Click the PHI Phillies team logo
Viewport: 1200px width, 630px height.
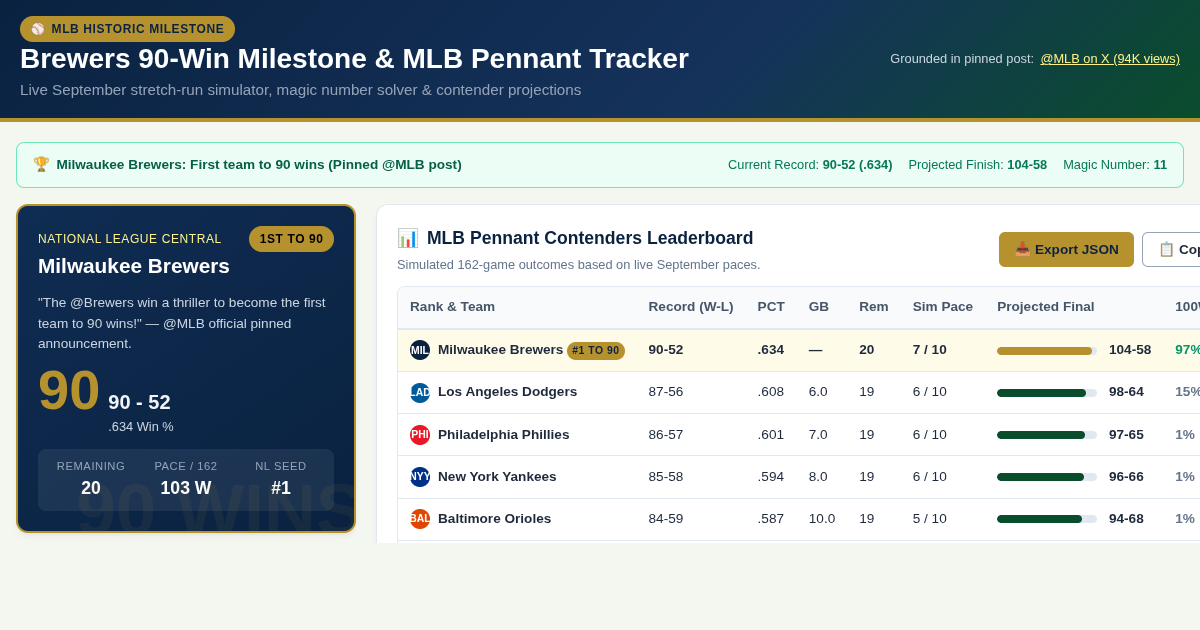(x=420, y=435)
